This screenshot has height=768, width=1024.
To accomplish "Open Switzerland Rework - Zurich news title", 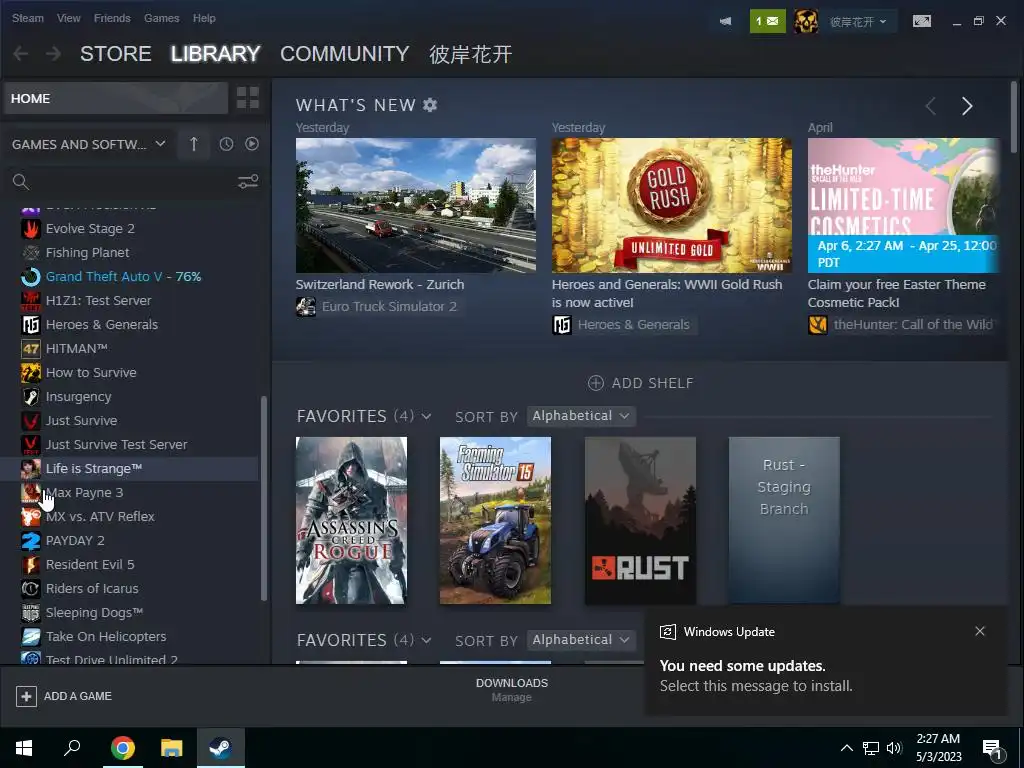I will [x=379, y=285].
